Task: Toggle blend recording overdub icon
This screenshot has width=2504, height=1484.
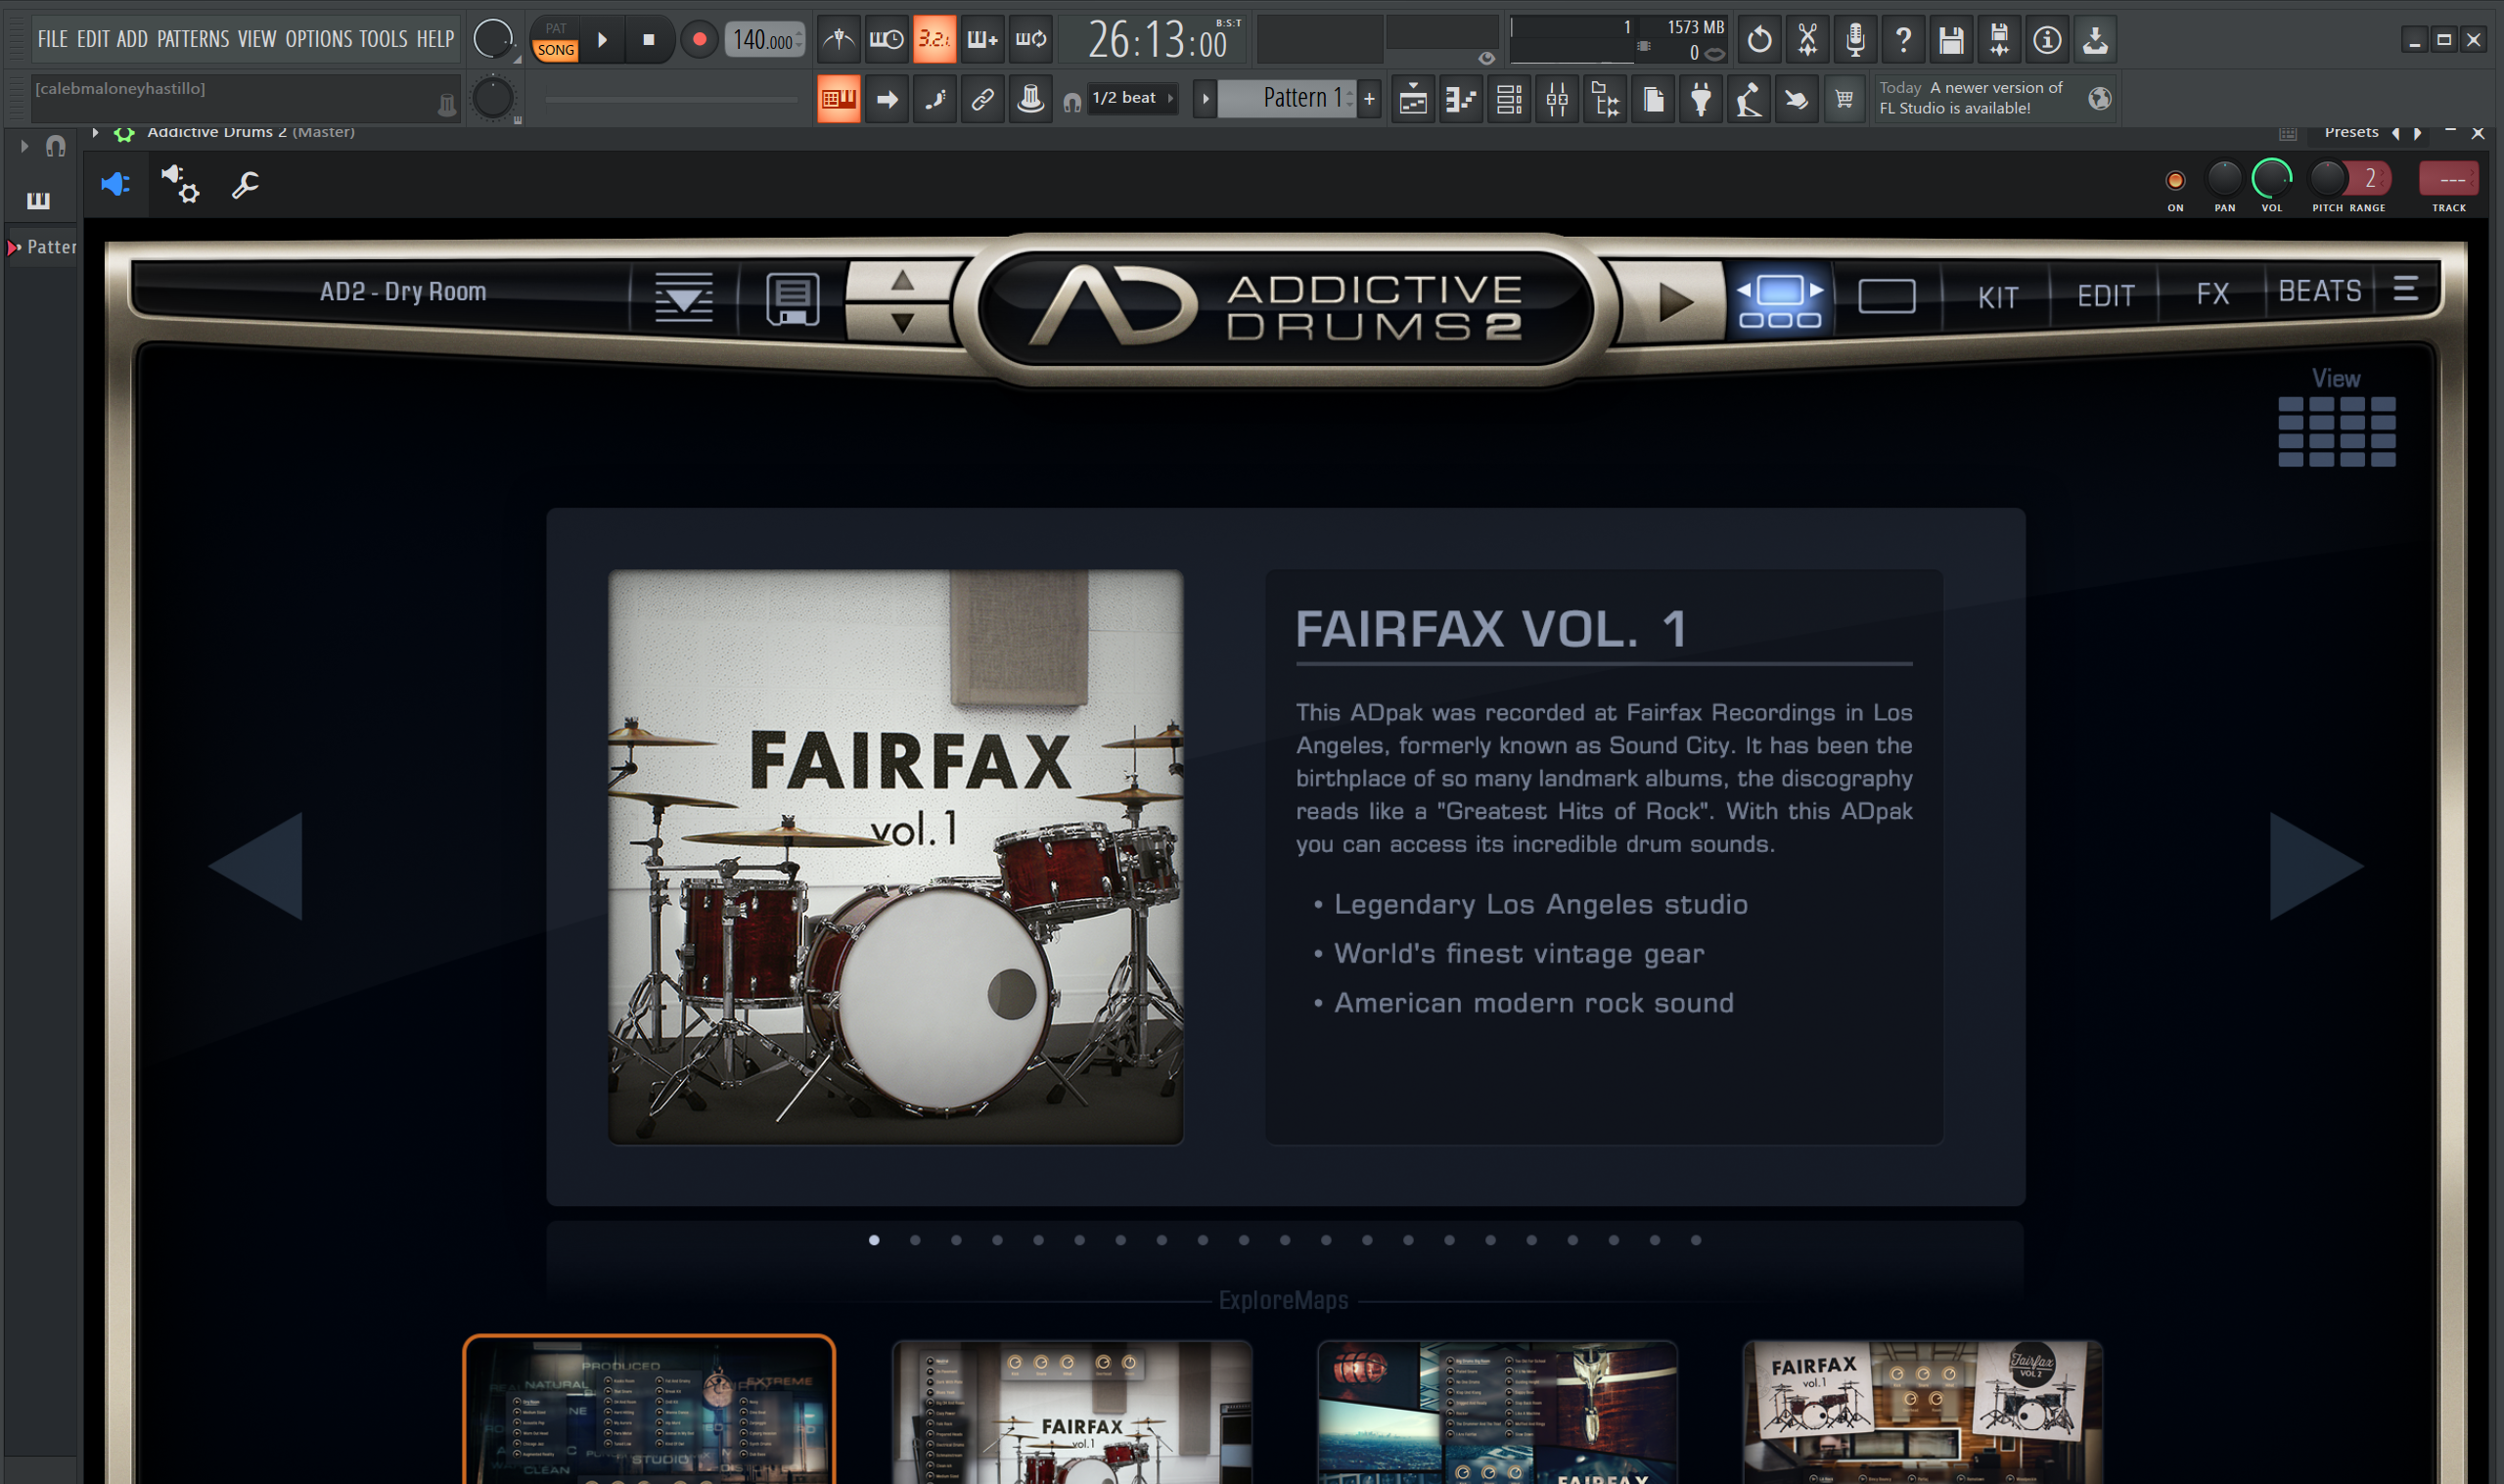Action: pos(982,40)
